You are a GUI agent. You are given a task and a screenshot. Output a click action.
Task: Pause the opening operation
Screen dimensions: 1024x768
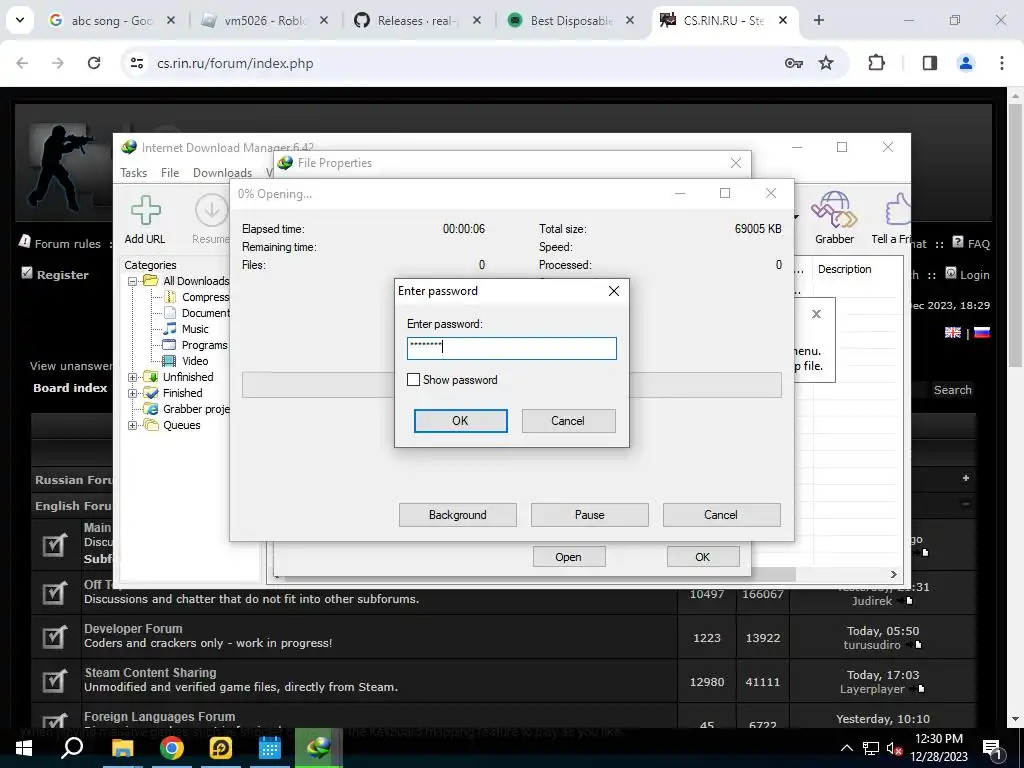click(x=589, y=515)
